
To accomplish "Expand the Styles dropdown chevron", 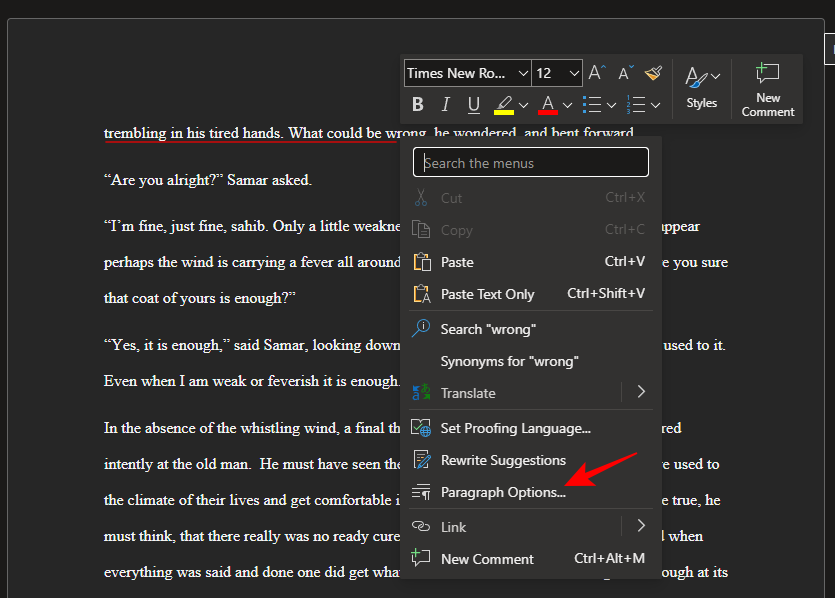I will [716, 77].
